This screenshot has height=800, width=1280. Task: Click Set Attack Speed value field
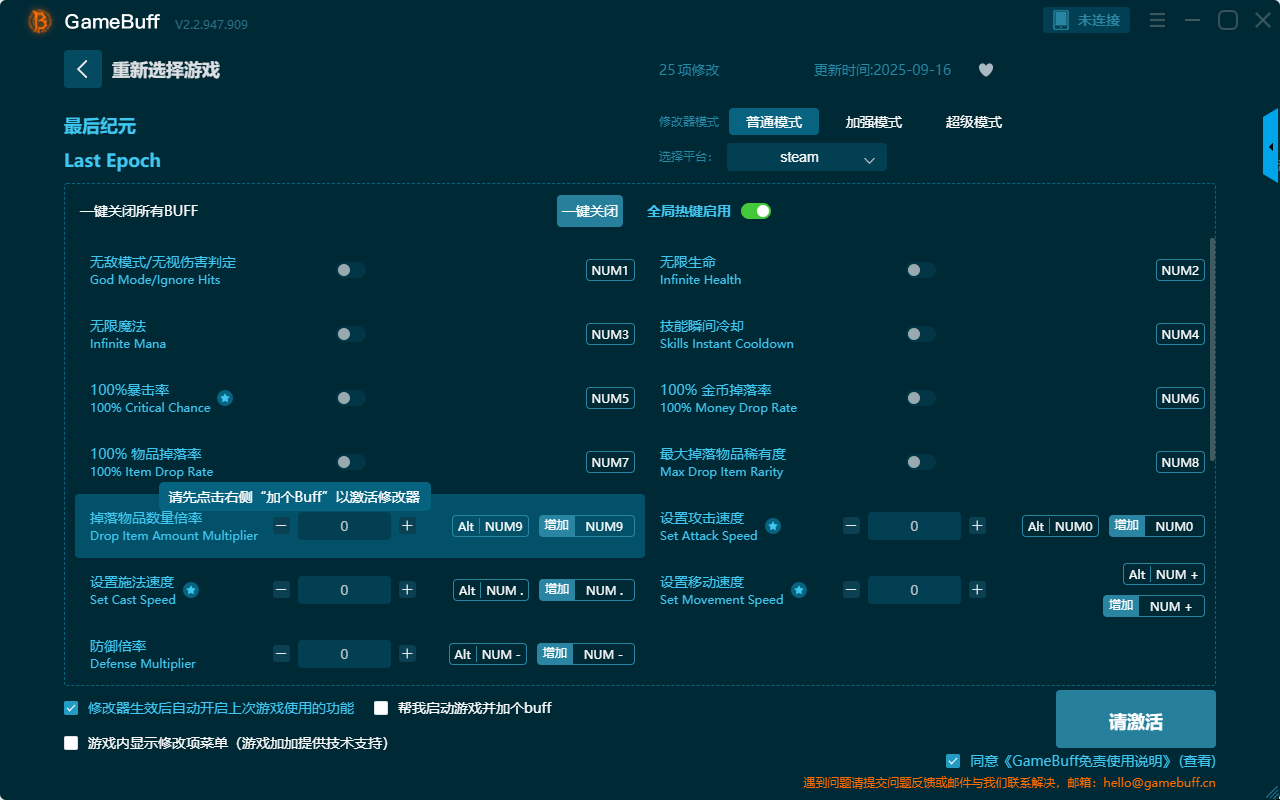click(914, 526)
